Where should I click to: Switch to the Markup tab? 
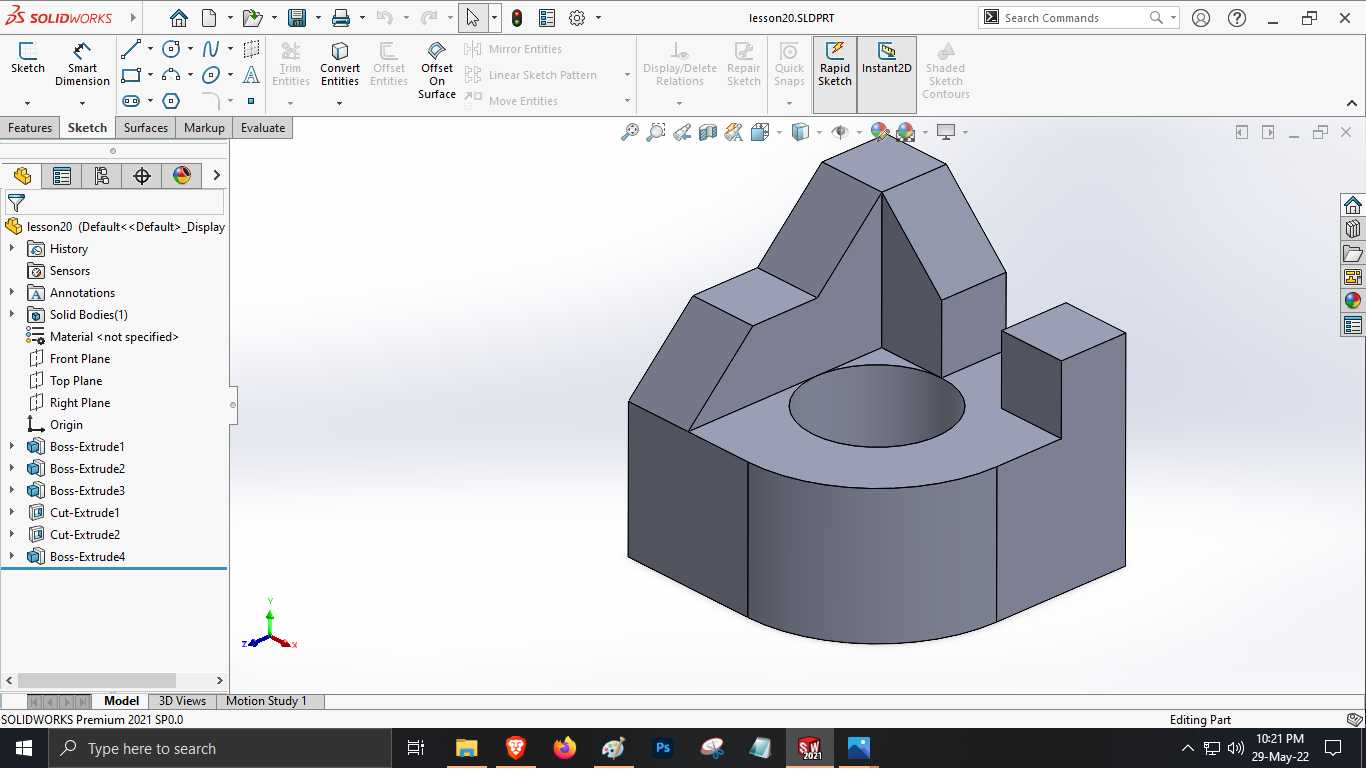coord(204,128)
